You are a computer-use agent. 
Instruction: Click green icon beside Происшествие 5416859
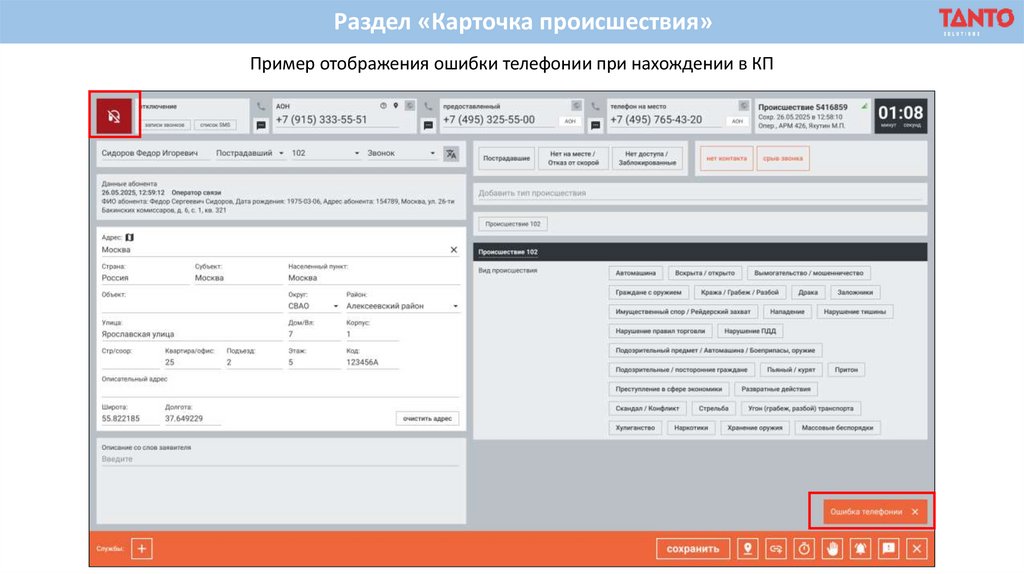[x=864, y=106]
